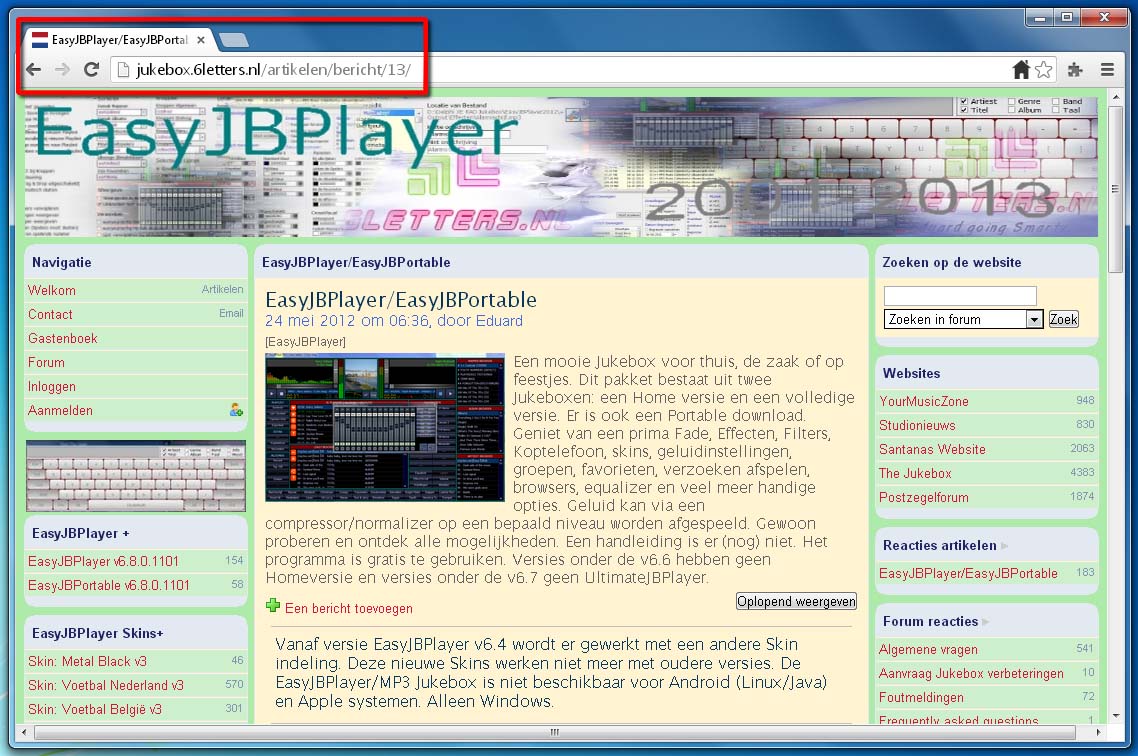This screenshot has width=1138, height=756.
Task: Click the EasyJBPlayer/EasyJBPortable article title
Action: (401, 300)
